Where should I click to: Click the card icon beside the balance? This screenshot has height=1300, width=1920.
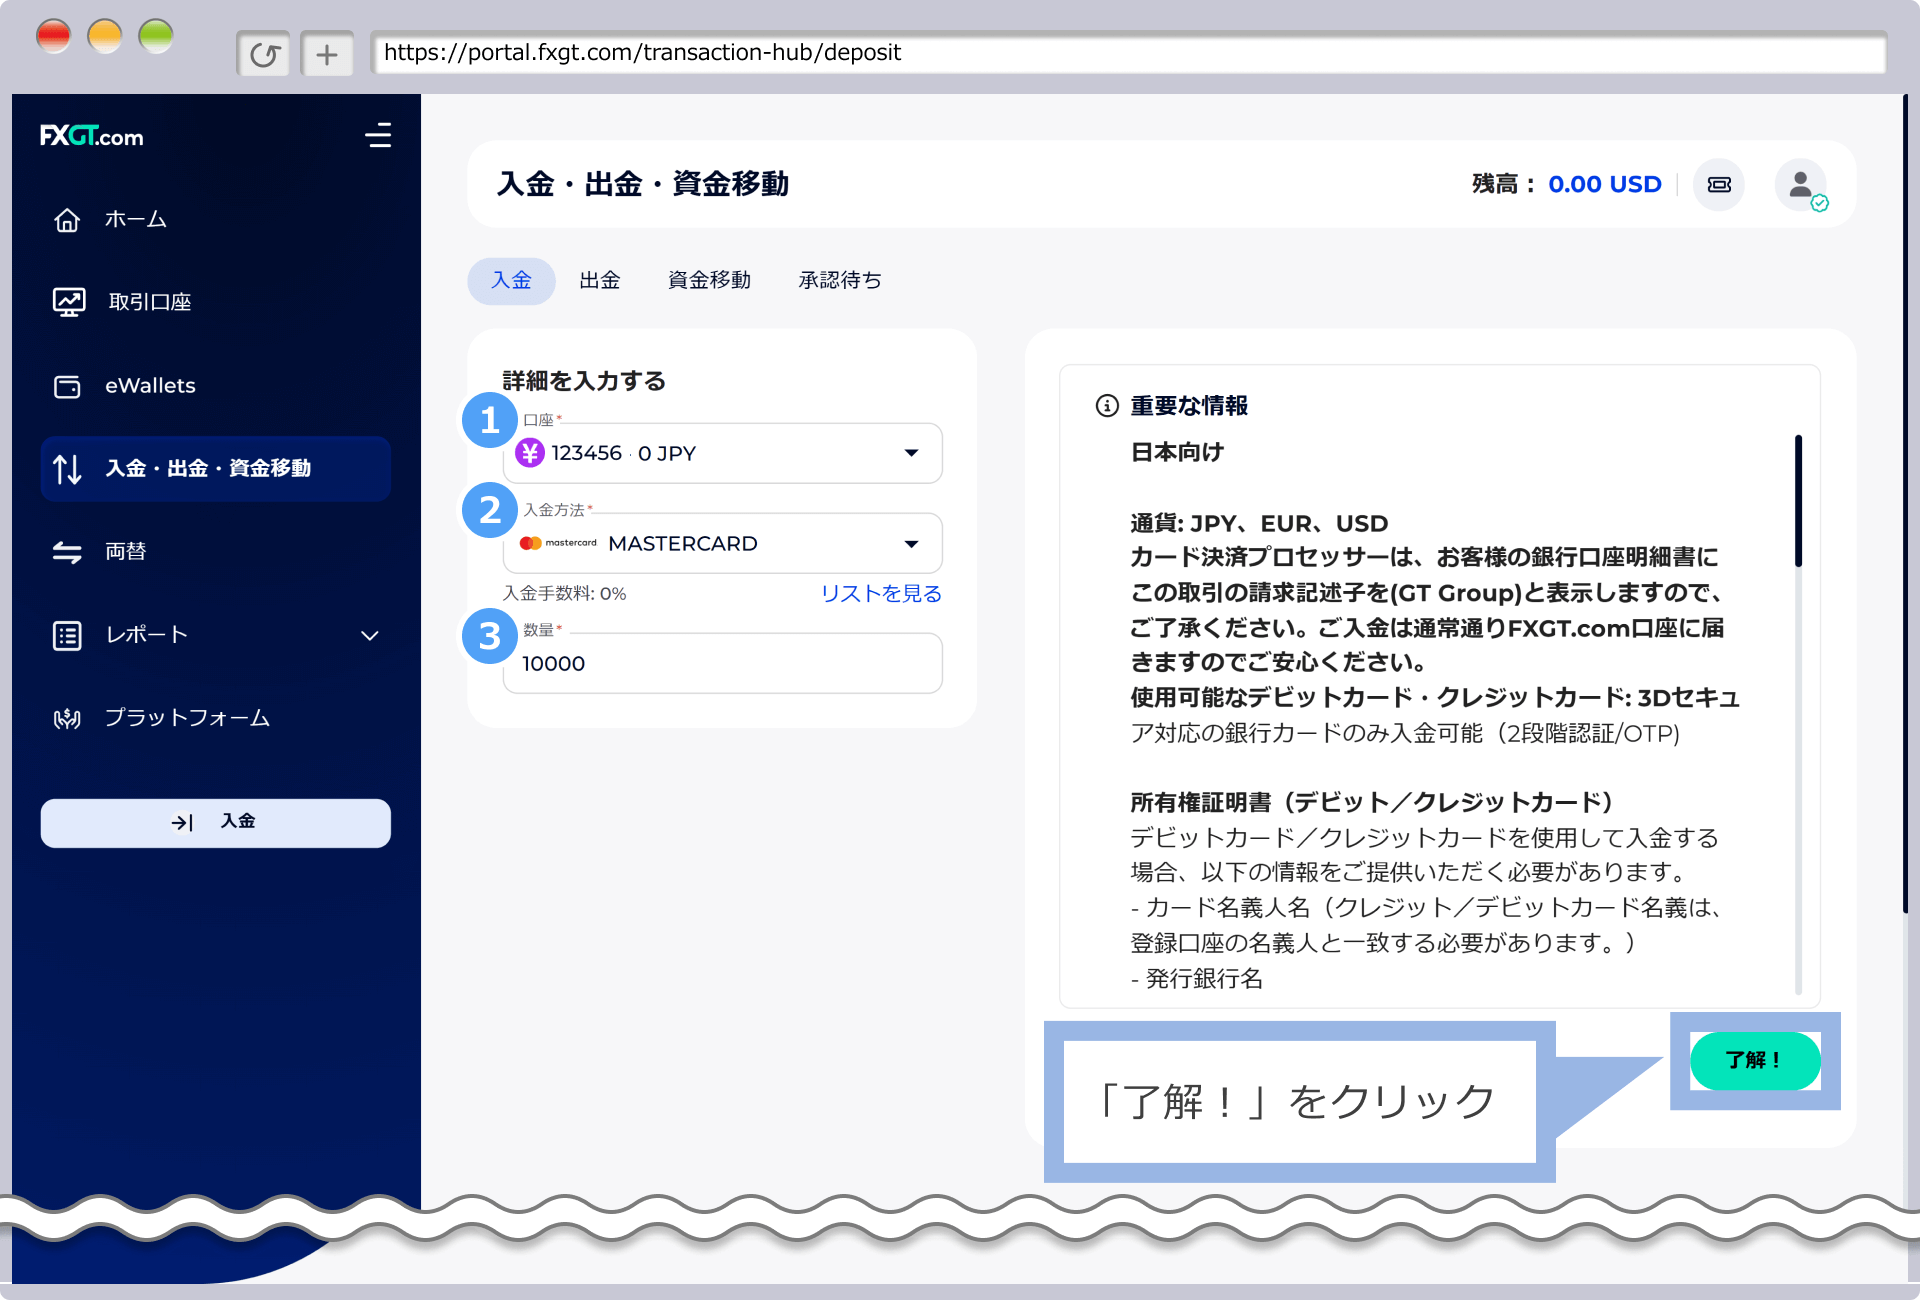1718,184
